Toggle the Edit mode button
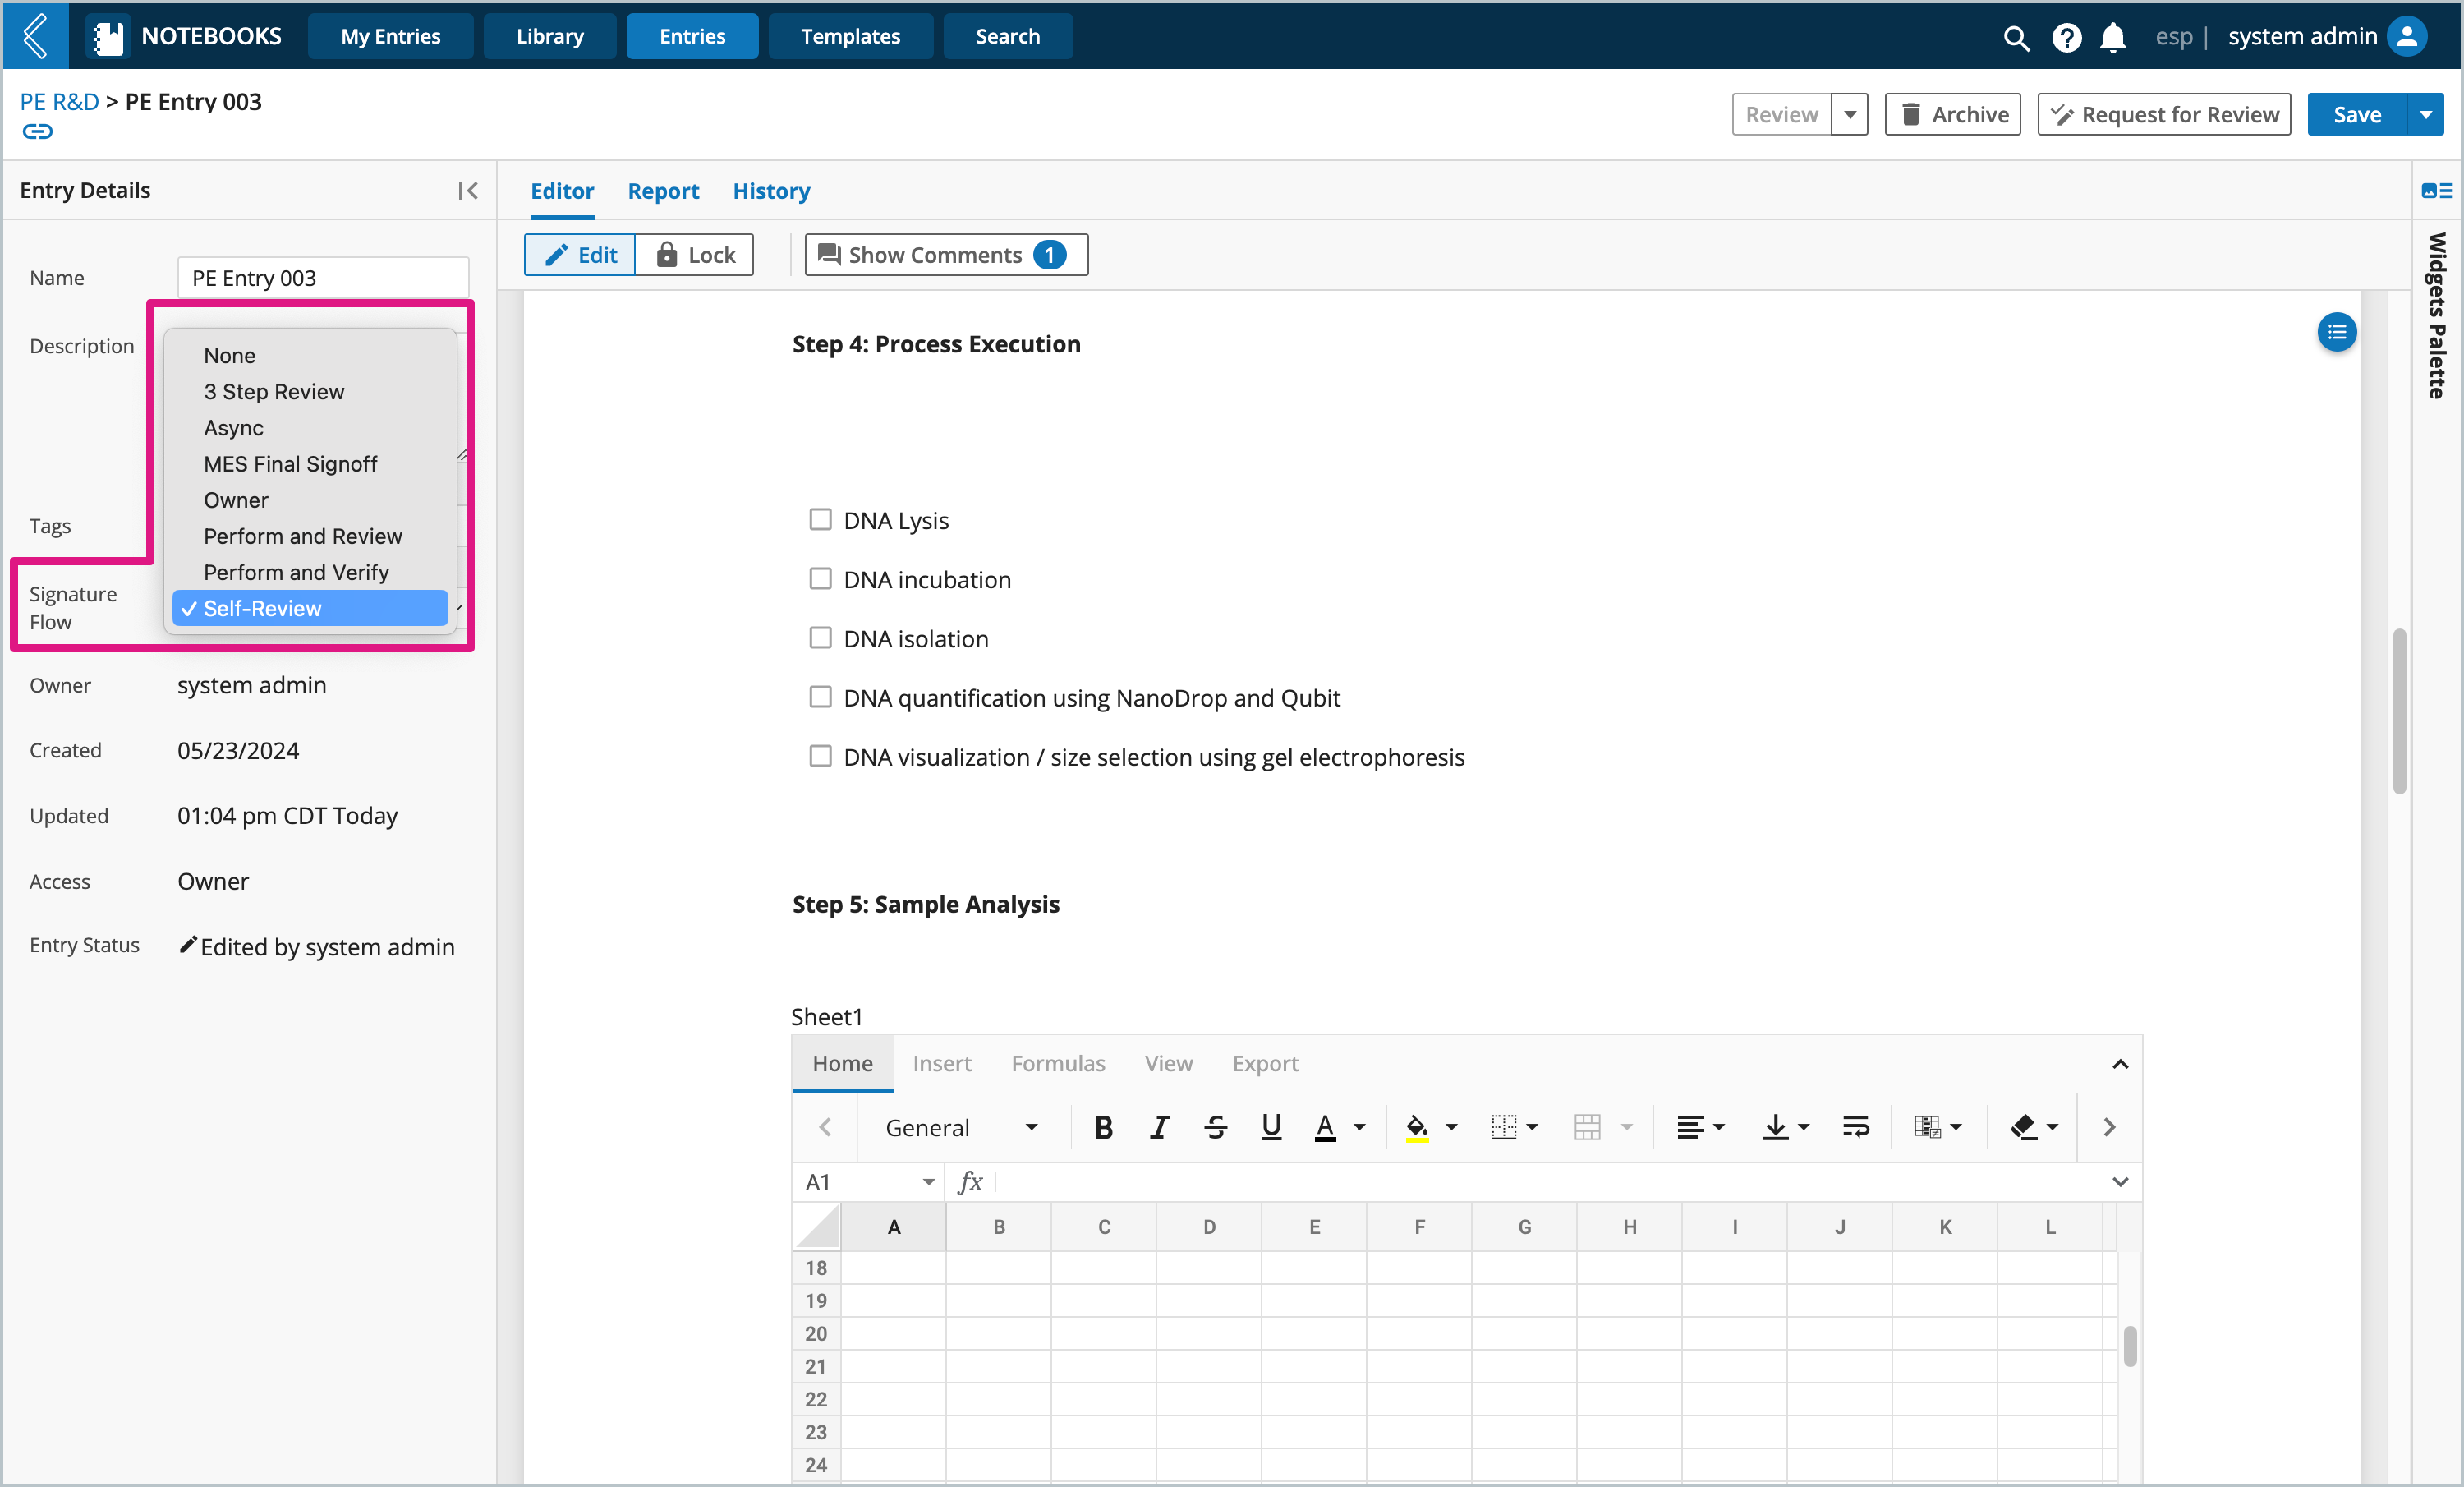The width and height of the screenshot is (2464, 1487). [580, 255]
